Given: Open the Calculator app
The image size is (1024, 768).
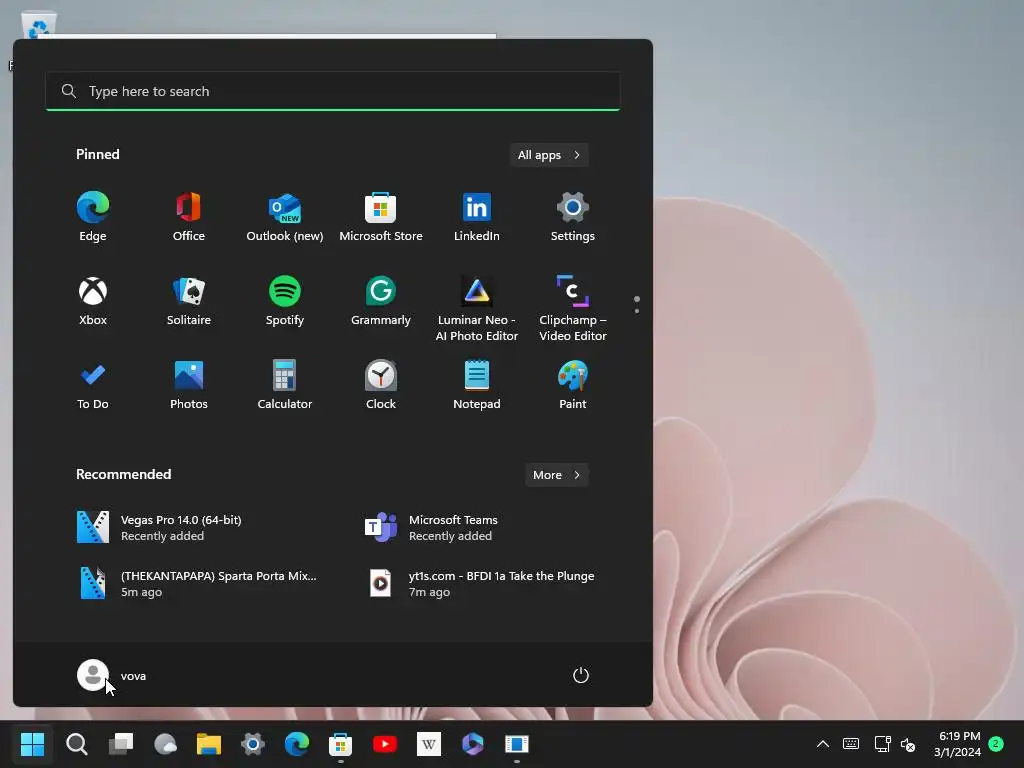Looking at the screenshot, I should point(285,385).
